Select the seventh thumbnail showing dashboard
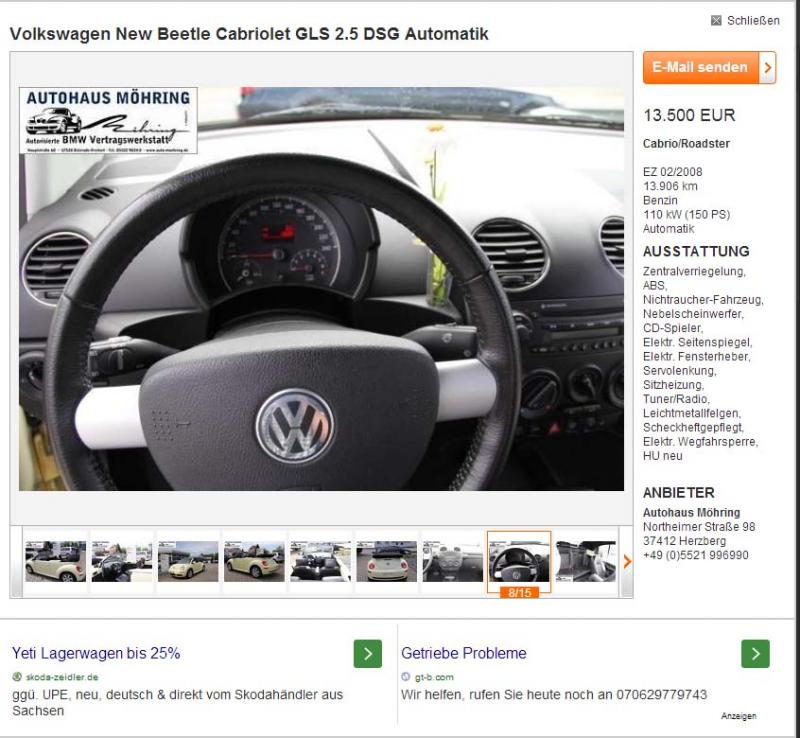This screenshot has width=800, height=738. click(452, 561)
